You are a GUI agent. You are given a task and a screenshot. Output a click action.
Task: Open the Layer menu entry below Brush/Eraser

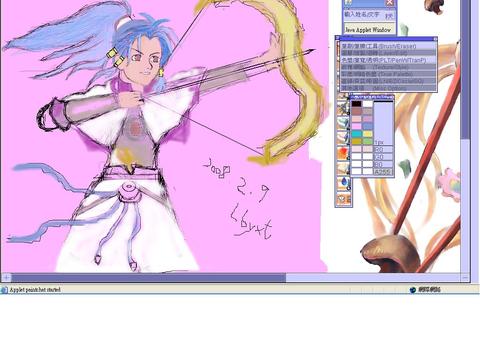388,53
